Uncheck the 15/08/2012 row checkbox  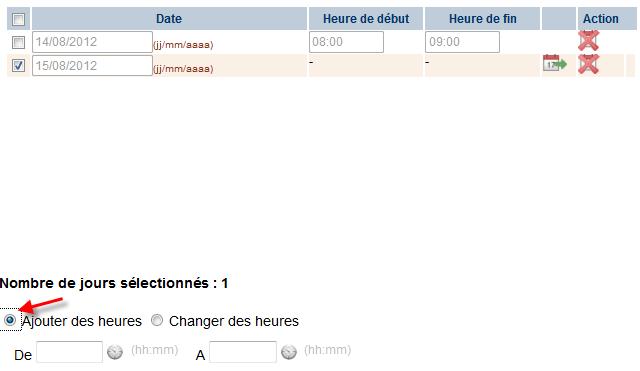[18, 65]
